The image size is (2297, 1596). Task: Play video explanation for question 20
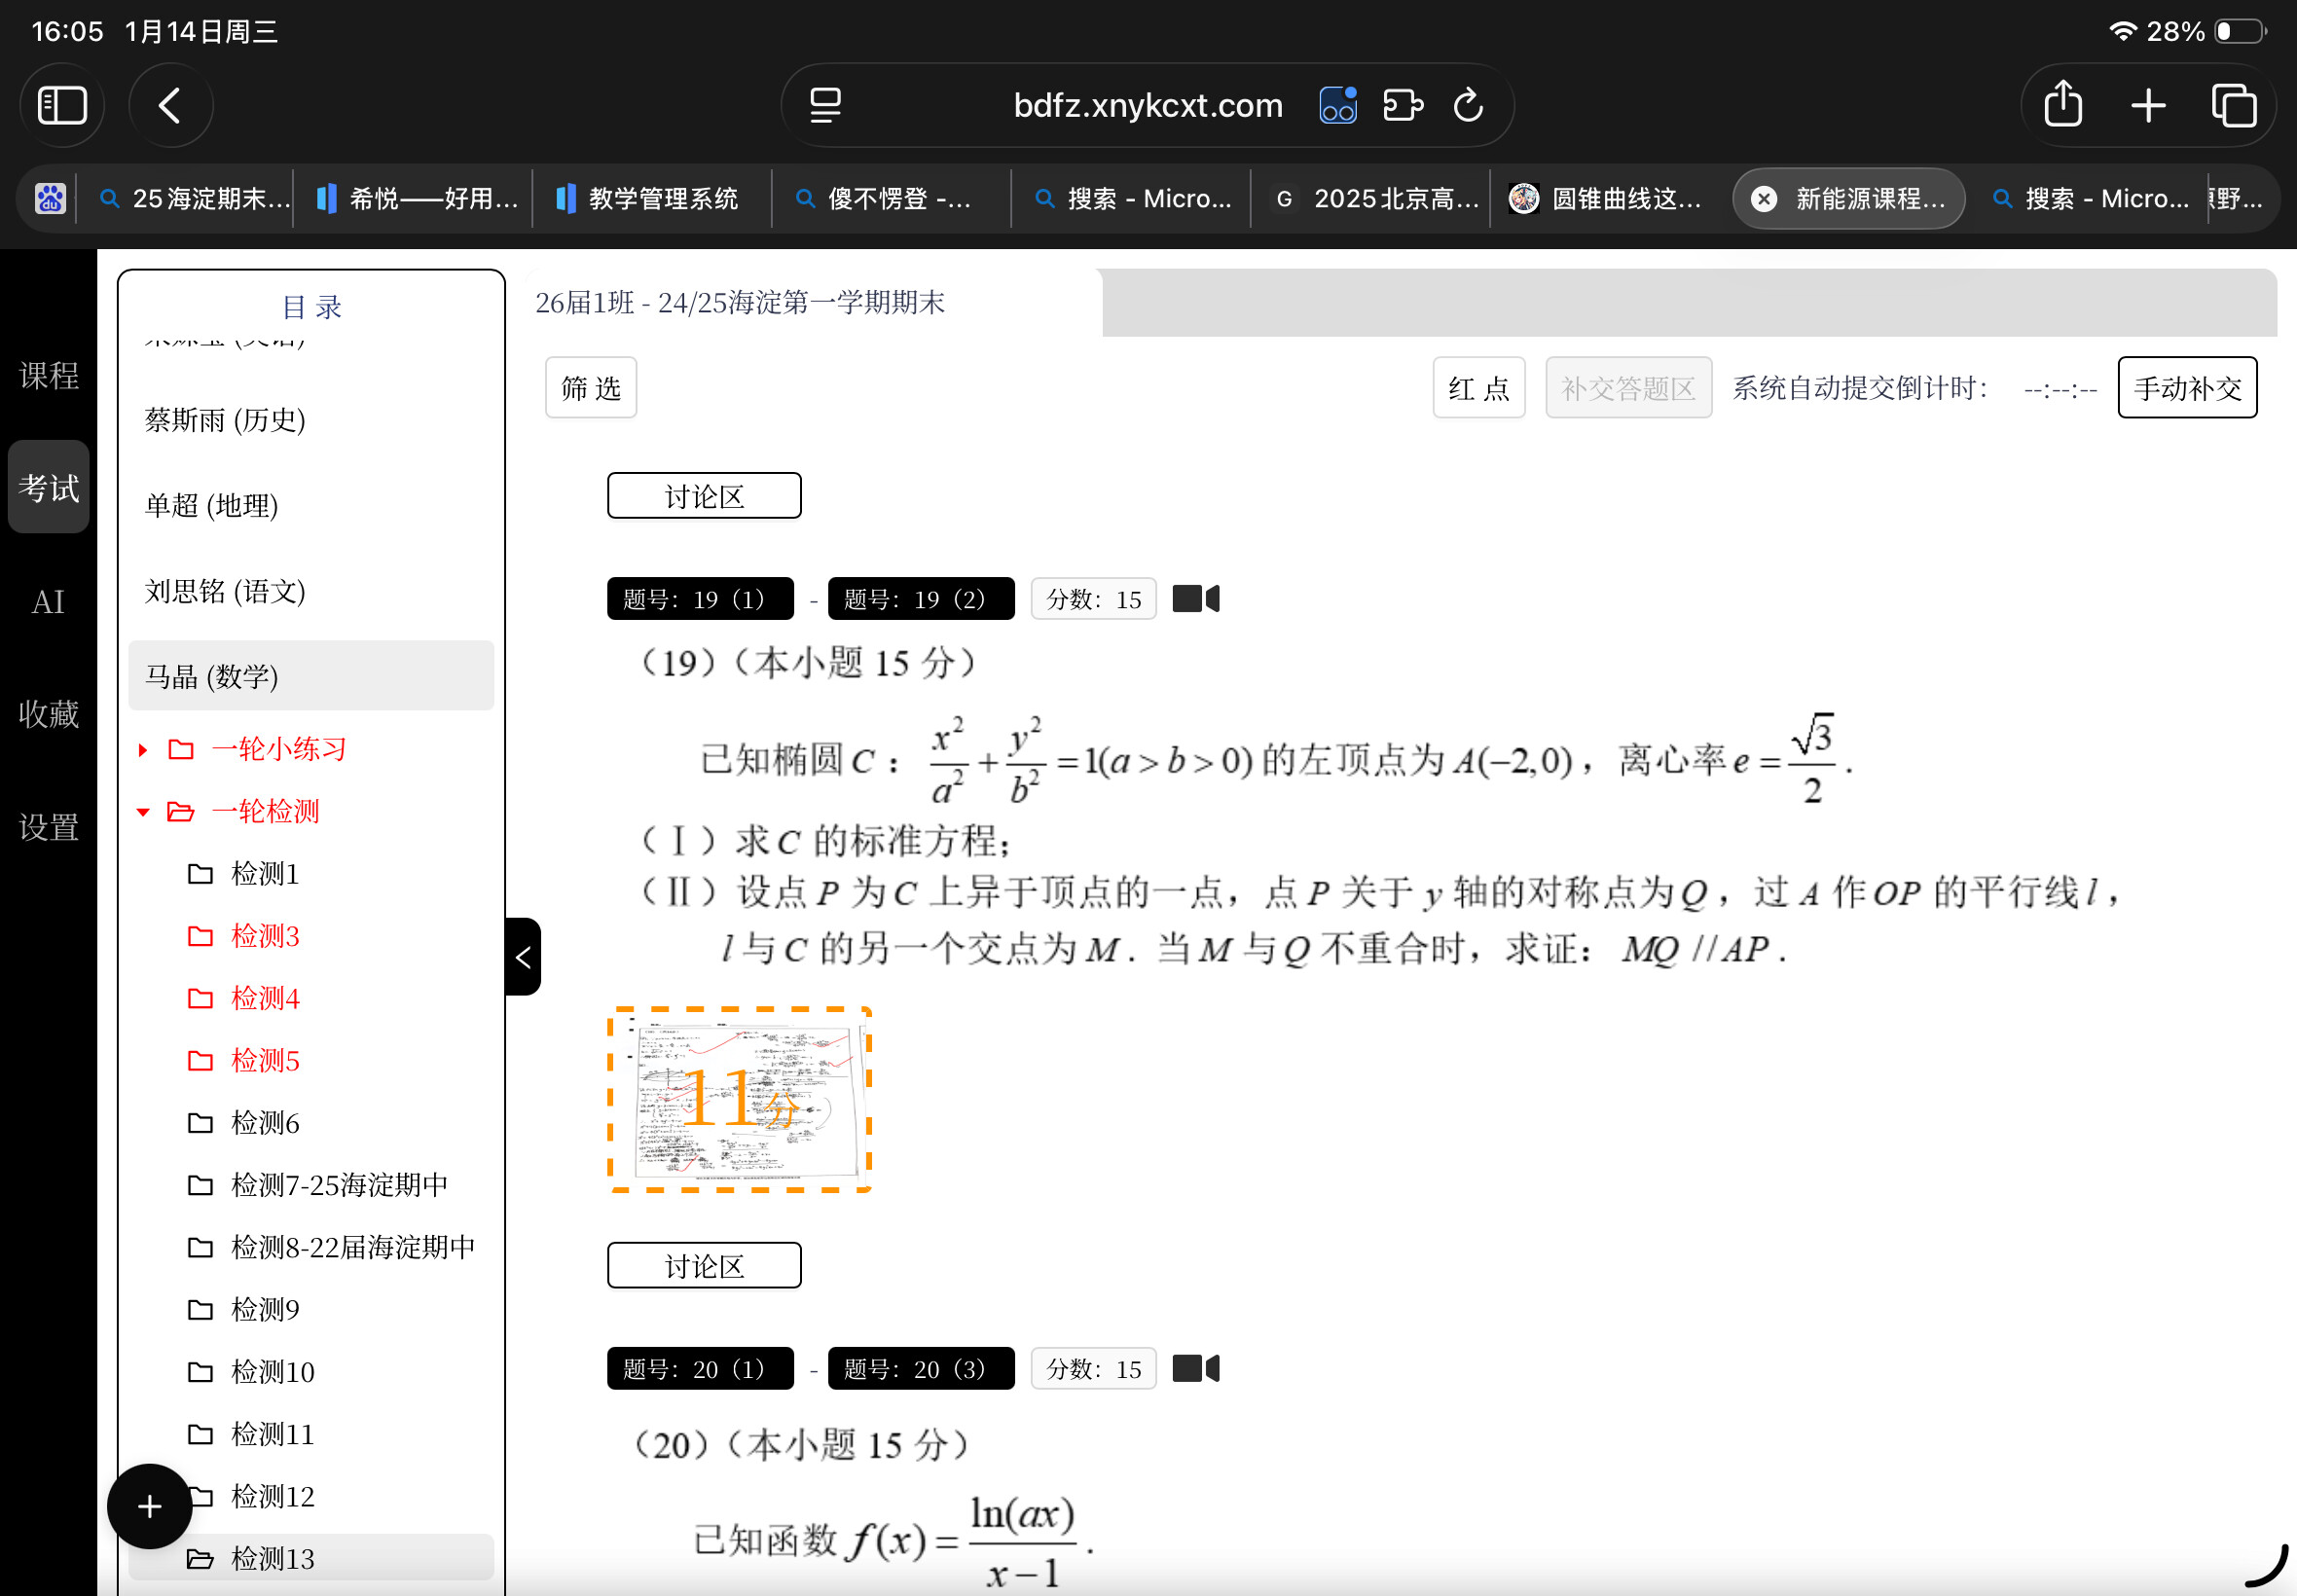click(1195, 1368)
